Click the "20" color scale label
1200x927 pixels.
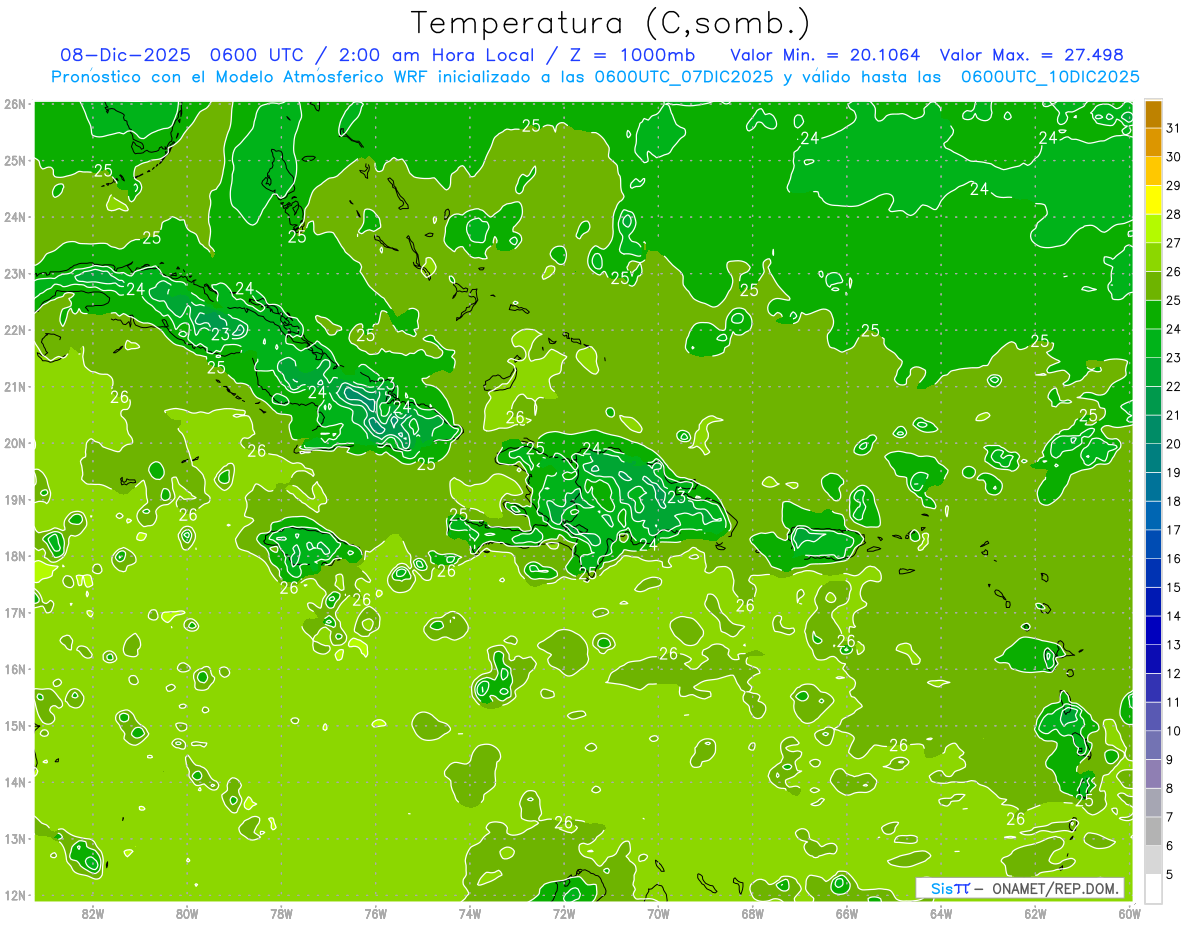click(x=1174, y=444)
